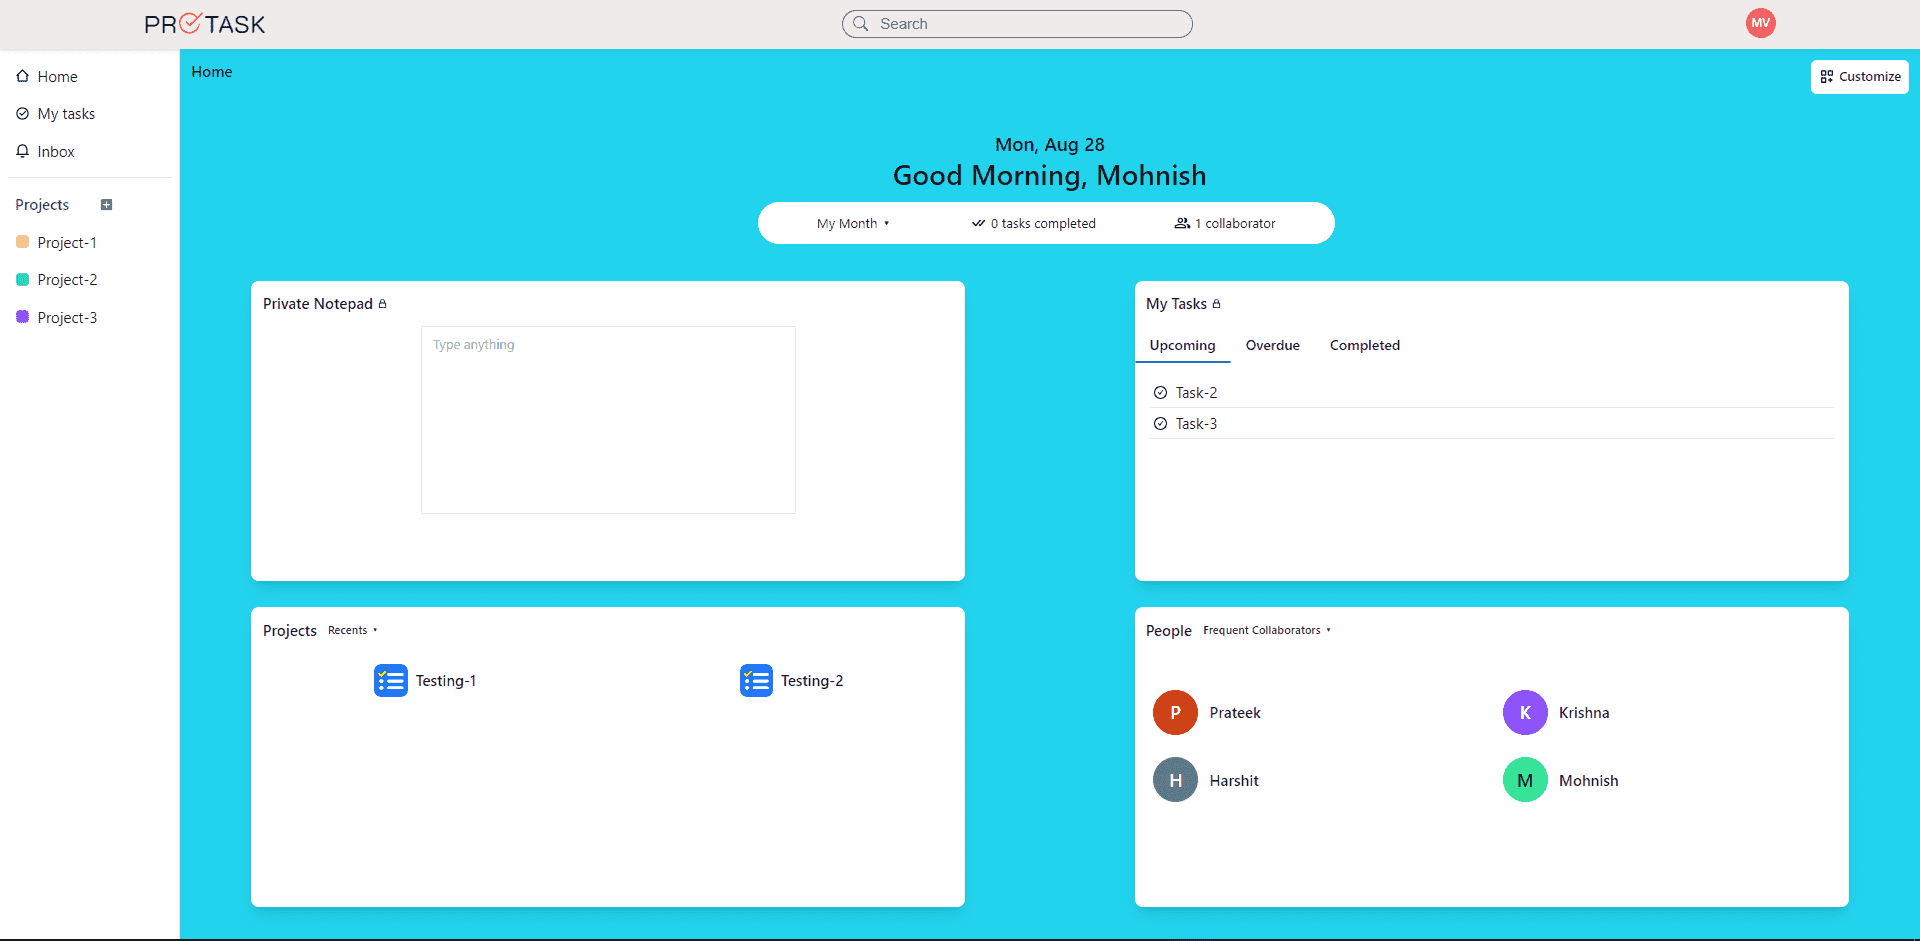Click inside the Type anything notepad field

click(608, 420)
